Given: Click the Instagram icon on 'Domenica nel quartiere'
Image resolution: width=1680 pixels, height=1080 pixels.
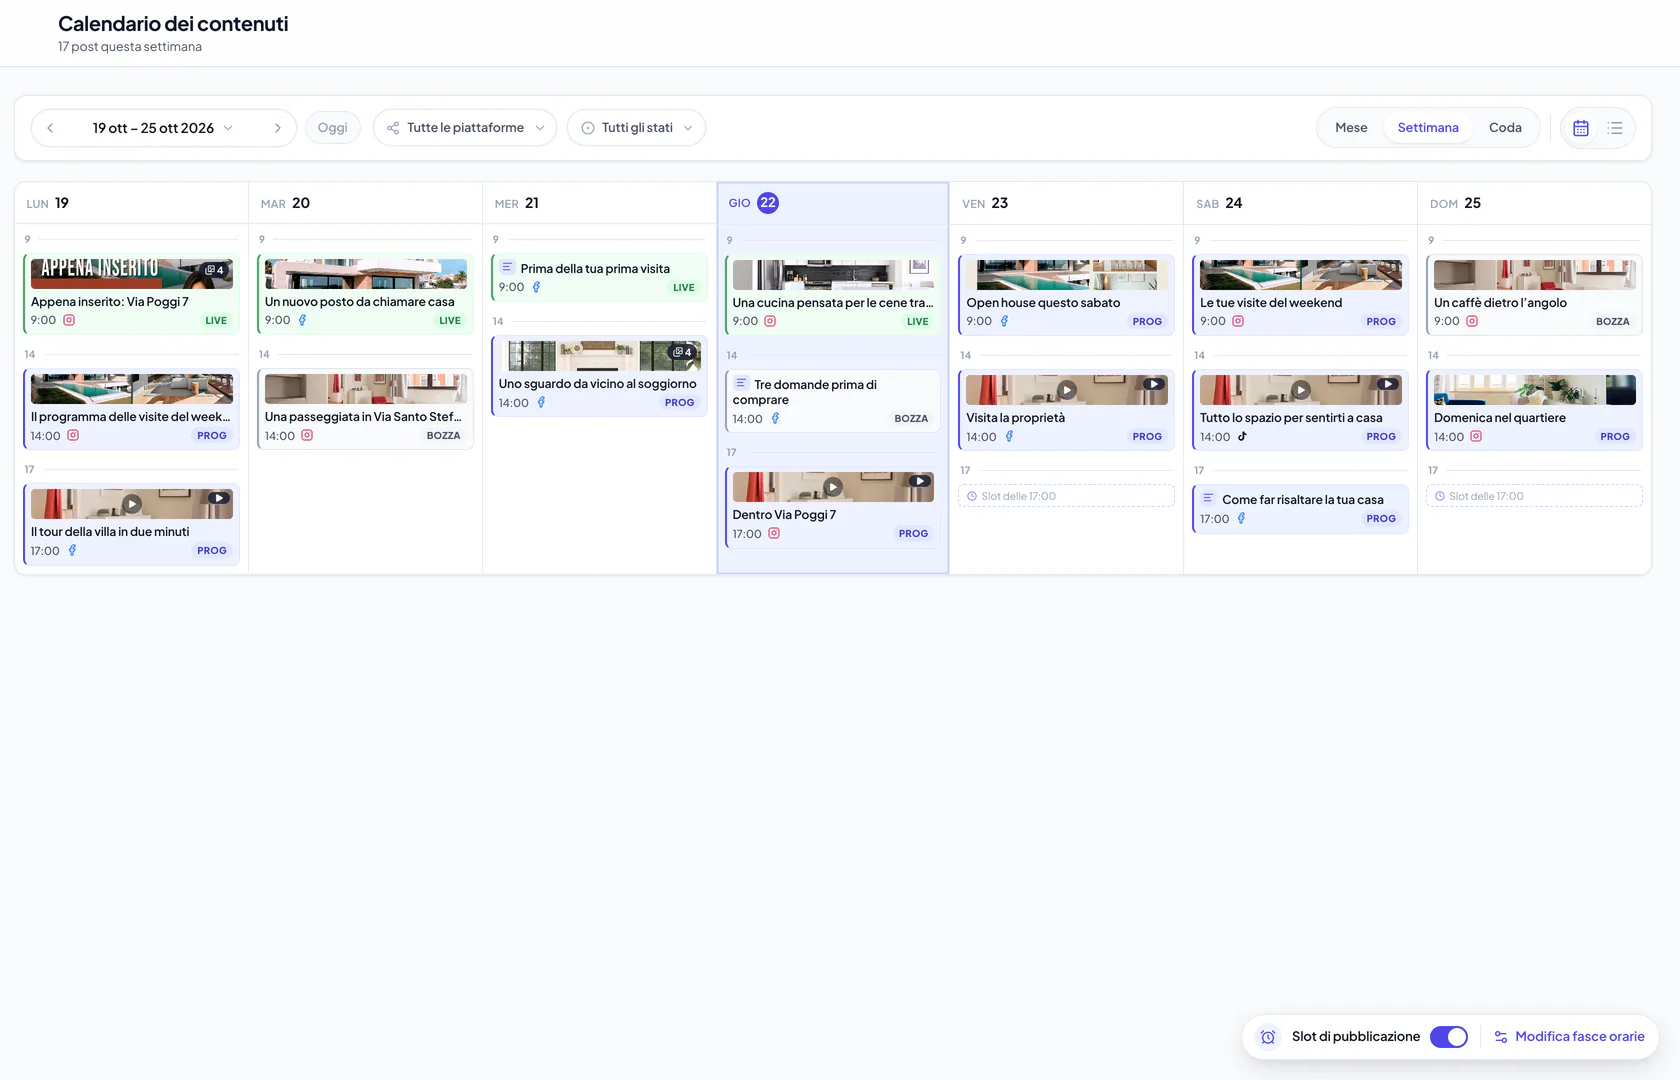Looking at the screenshot, I should [1476, 436].
